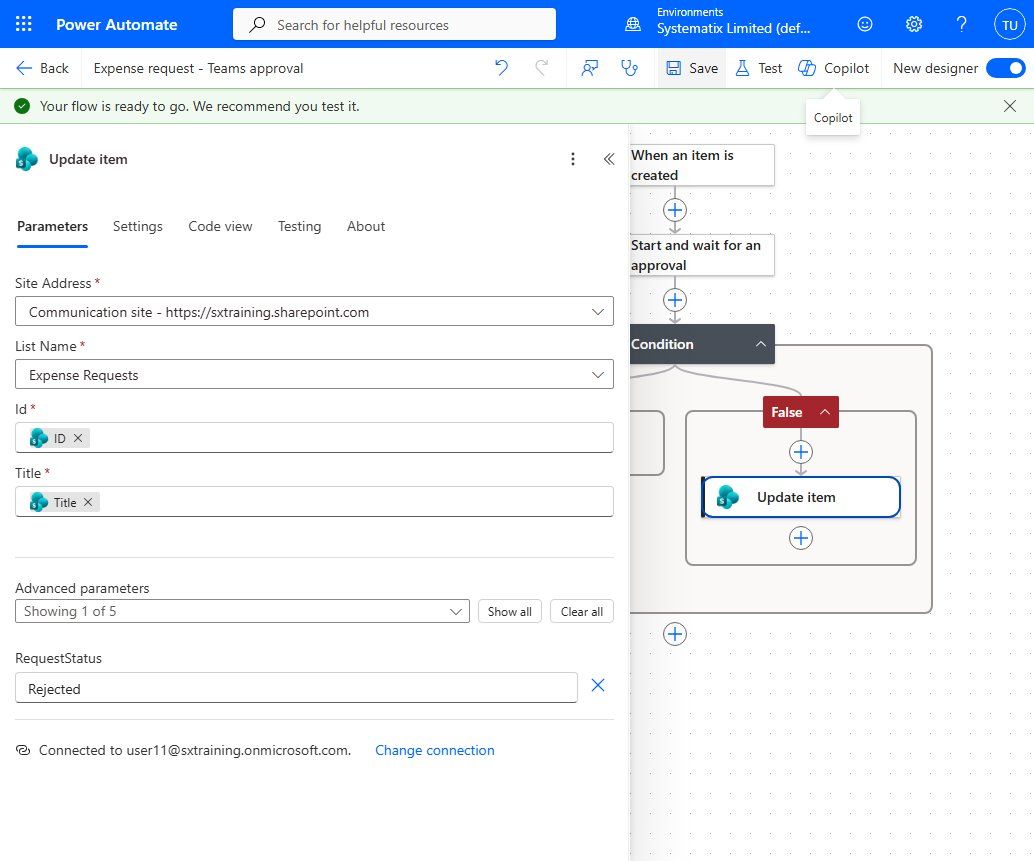Click the Undo arrow icon
Viewport: 1034px width, 861px height.
(501, 68)
